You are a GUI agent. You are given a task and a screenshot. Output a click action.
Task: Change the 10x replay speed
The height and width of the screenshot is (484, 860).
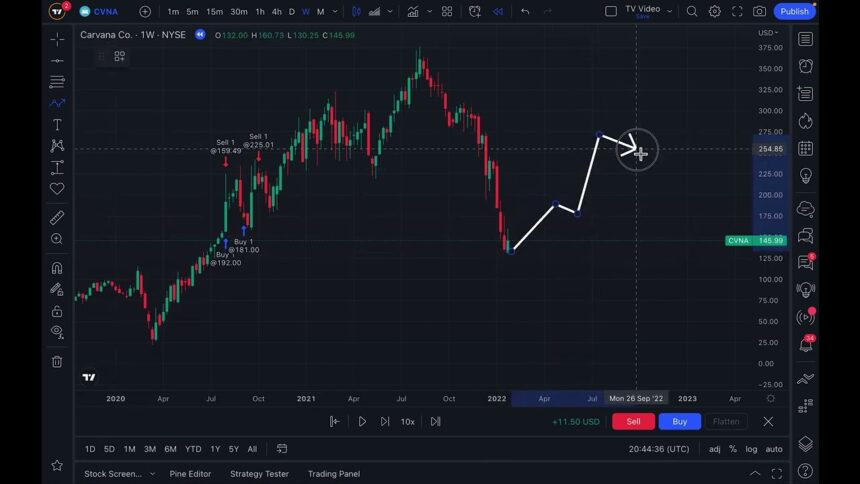(x=408, y=421)
